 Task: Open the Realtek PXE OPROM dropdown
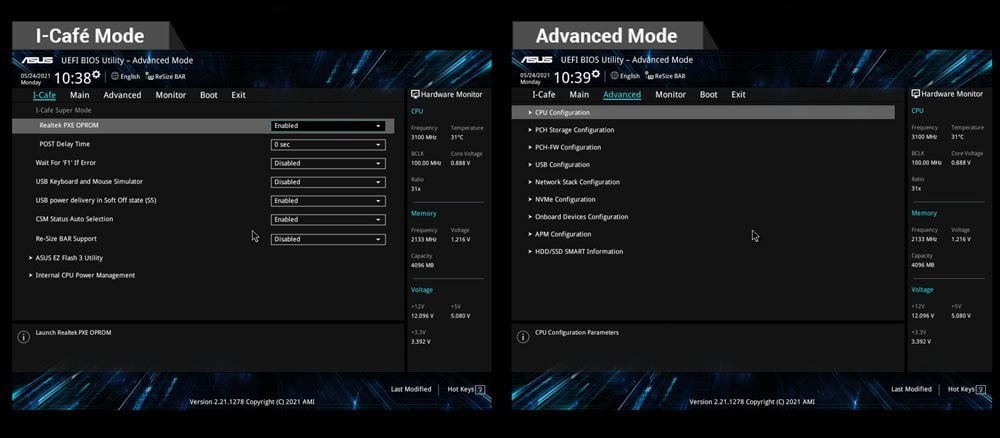328,126
